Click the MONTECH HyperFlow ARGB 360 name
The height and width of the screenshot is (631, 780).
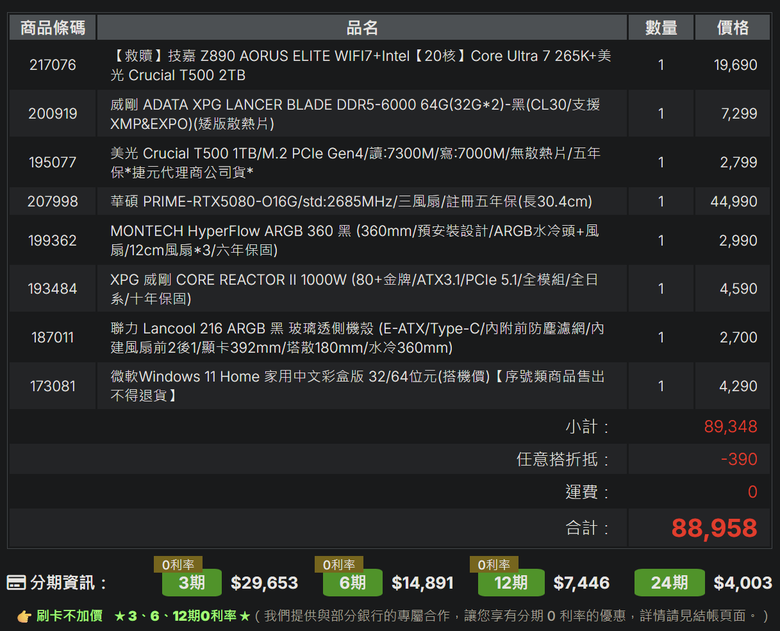355,241
